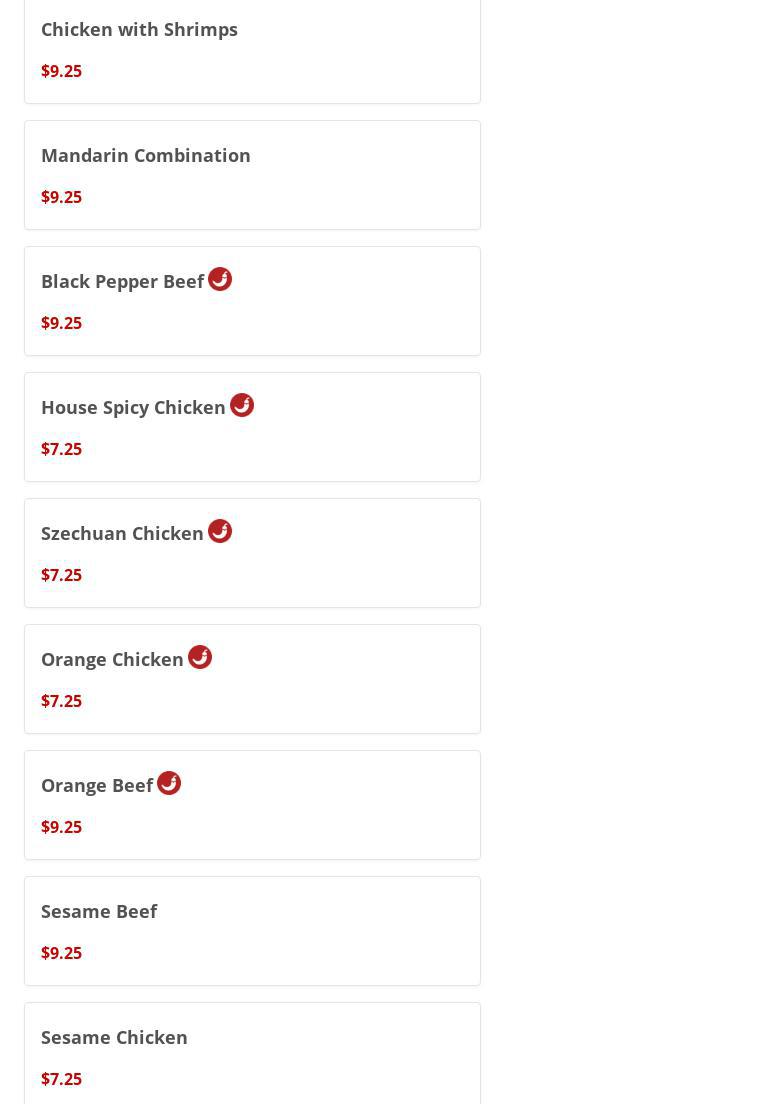Click the spicy icon next to House Spicy Chicken

tap(242, 405)
